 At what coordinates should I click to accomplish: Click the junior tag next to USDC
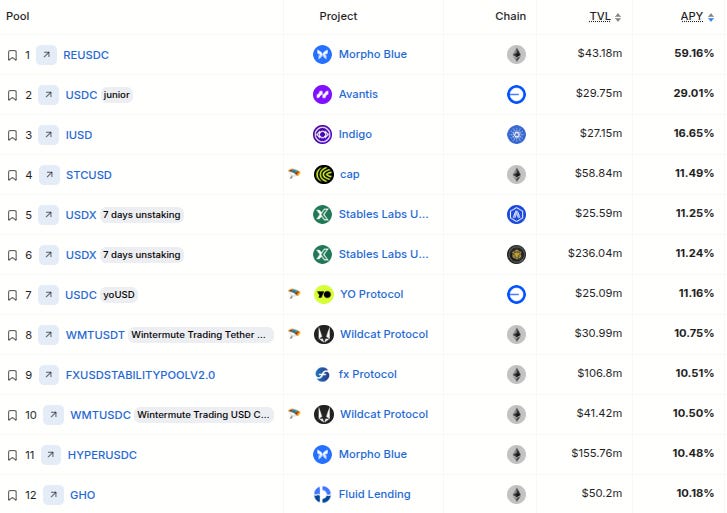116,95
